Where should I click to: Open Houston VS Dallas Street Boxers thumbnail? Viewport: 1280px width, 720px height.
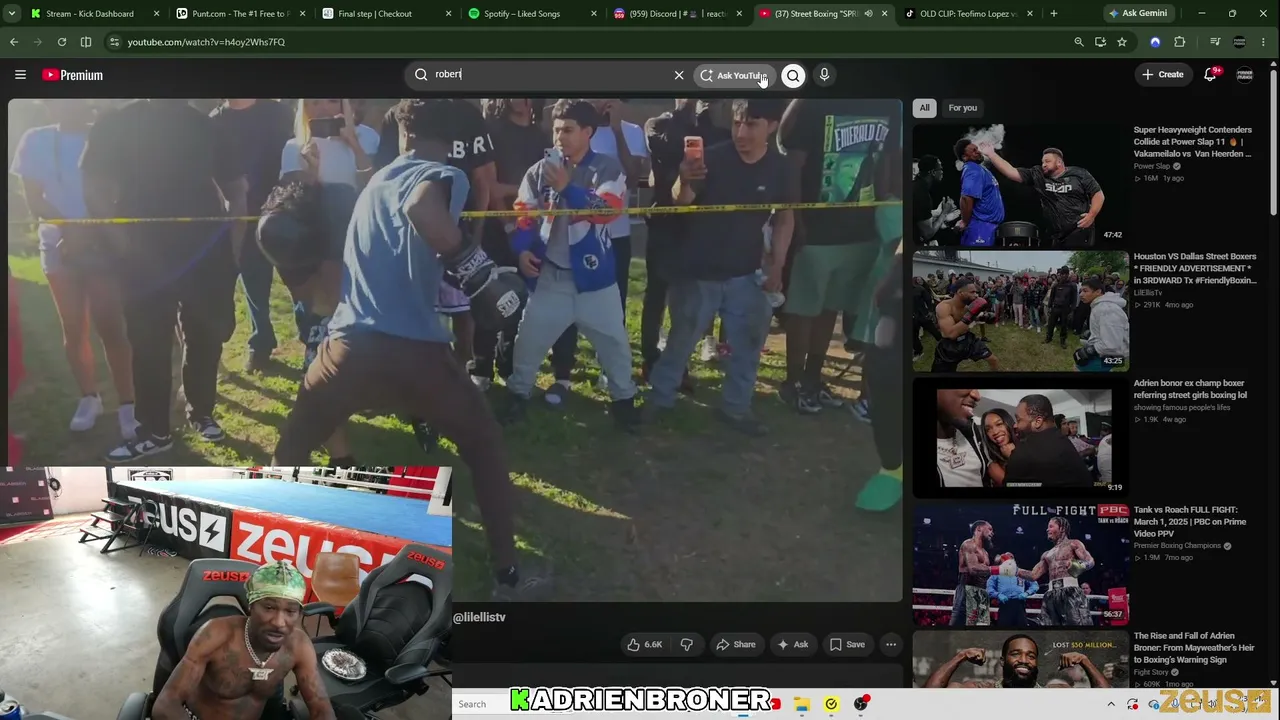click(x=1020, y=311)
